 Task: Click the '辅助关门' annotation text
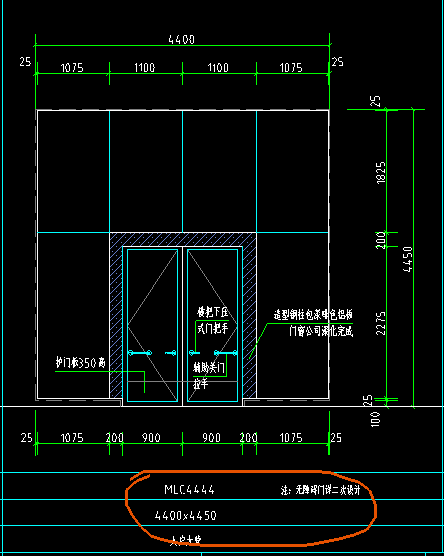coord(209,367)
